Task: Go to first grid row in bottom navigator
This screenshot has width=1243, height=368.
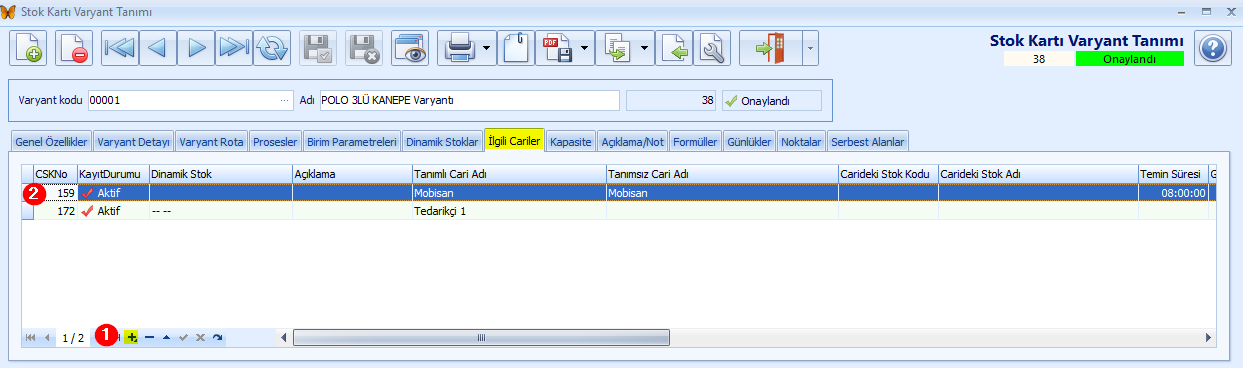Action: click(30, 338)
